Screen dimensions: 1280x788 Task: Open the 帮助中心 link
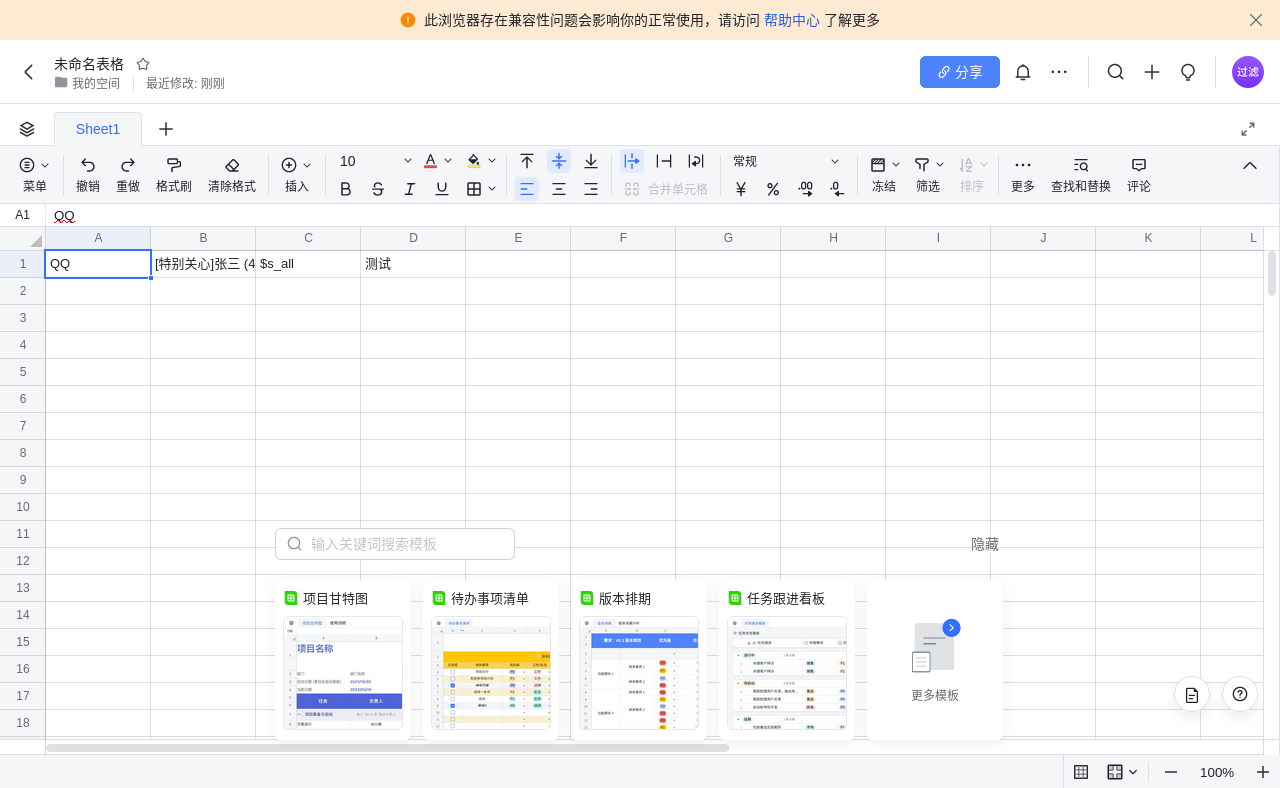[792, 20]
